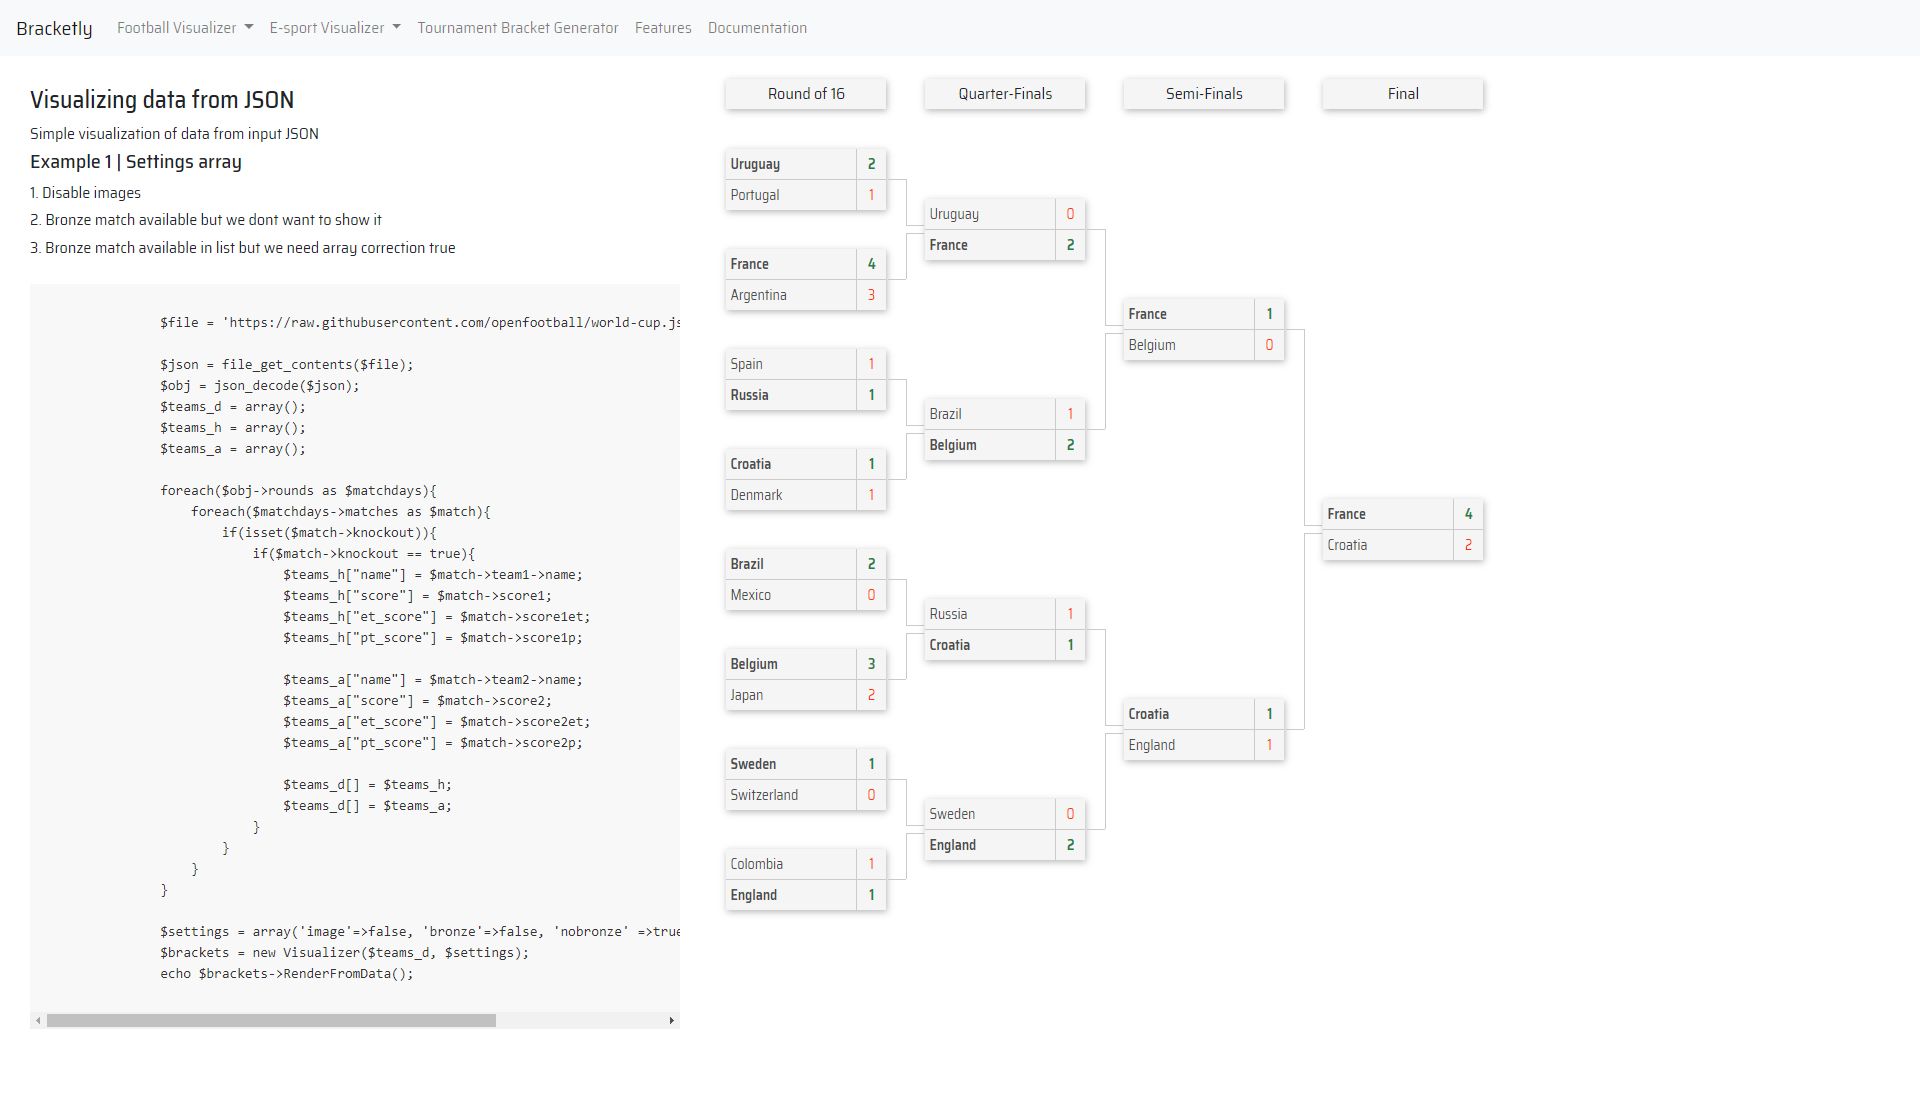Click the code block left scroll arrow
This screenshot has width=1920, height=1117.
click(38, 1021)
